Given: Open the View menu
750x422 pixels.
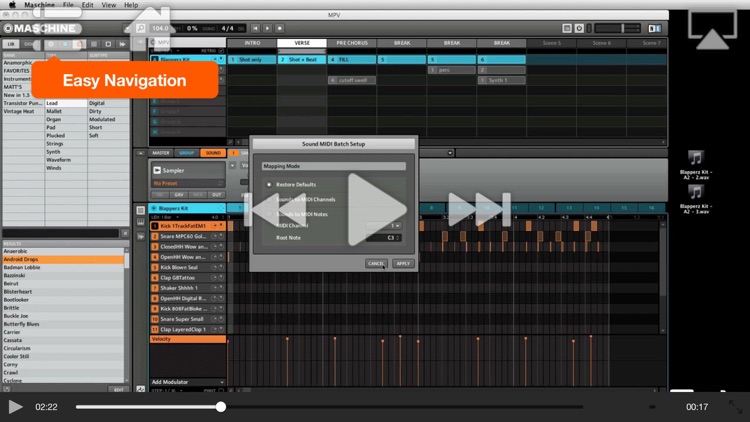Looking at the screenshot, I should point(109,5).
